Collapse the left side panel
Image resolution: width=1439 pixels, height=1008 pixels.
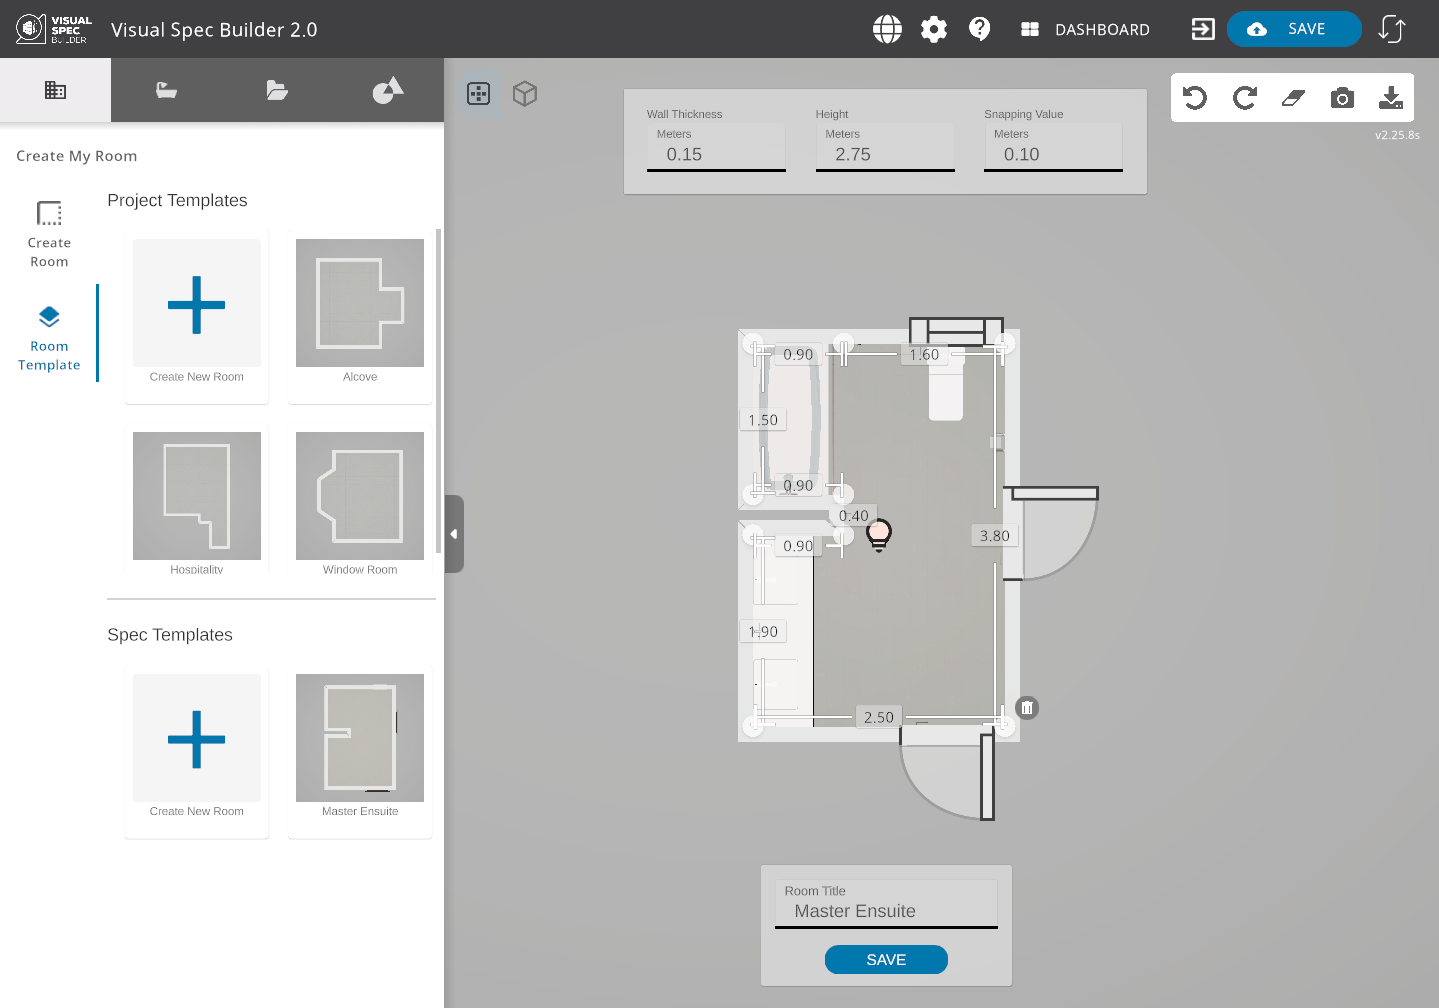(x=454, y=534)
